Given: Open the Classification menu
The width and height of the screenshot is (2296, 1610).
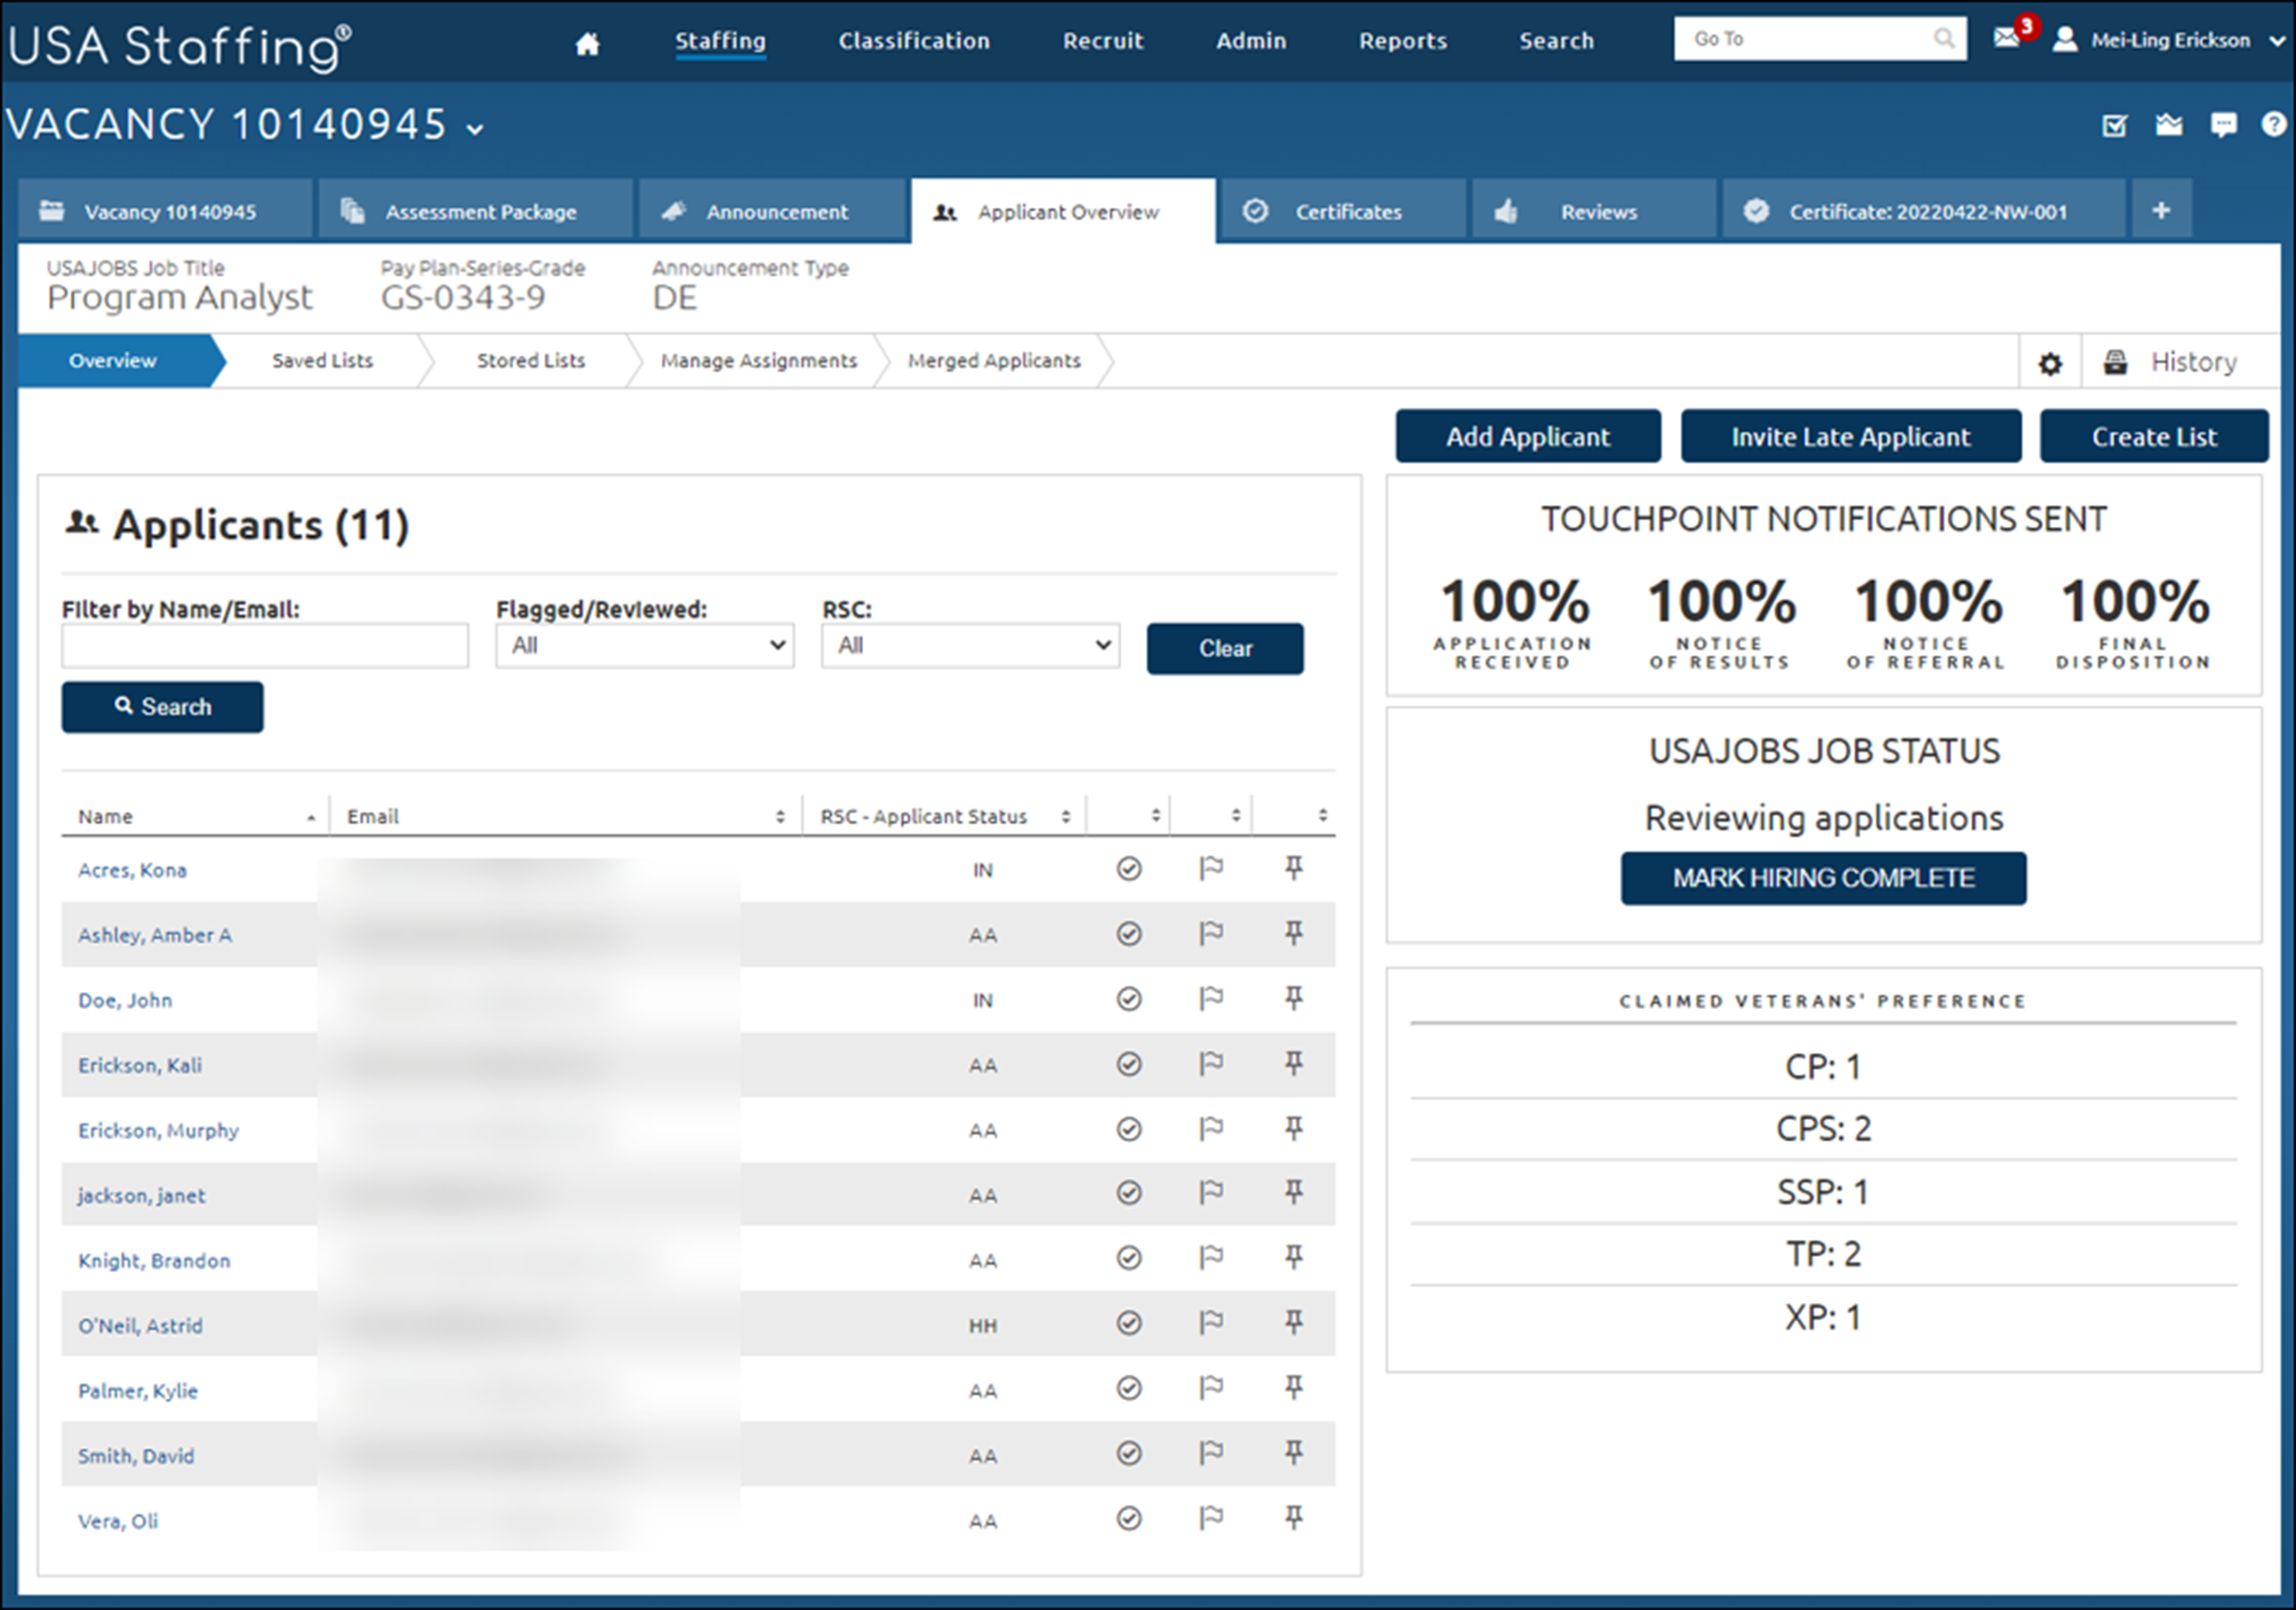Looking at the screenshot, I should click(x=914, y=41).
